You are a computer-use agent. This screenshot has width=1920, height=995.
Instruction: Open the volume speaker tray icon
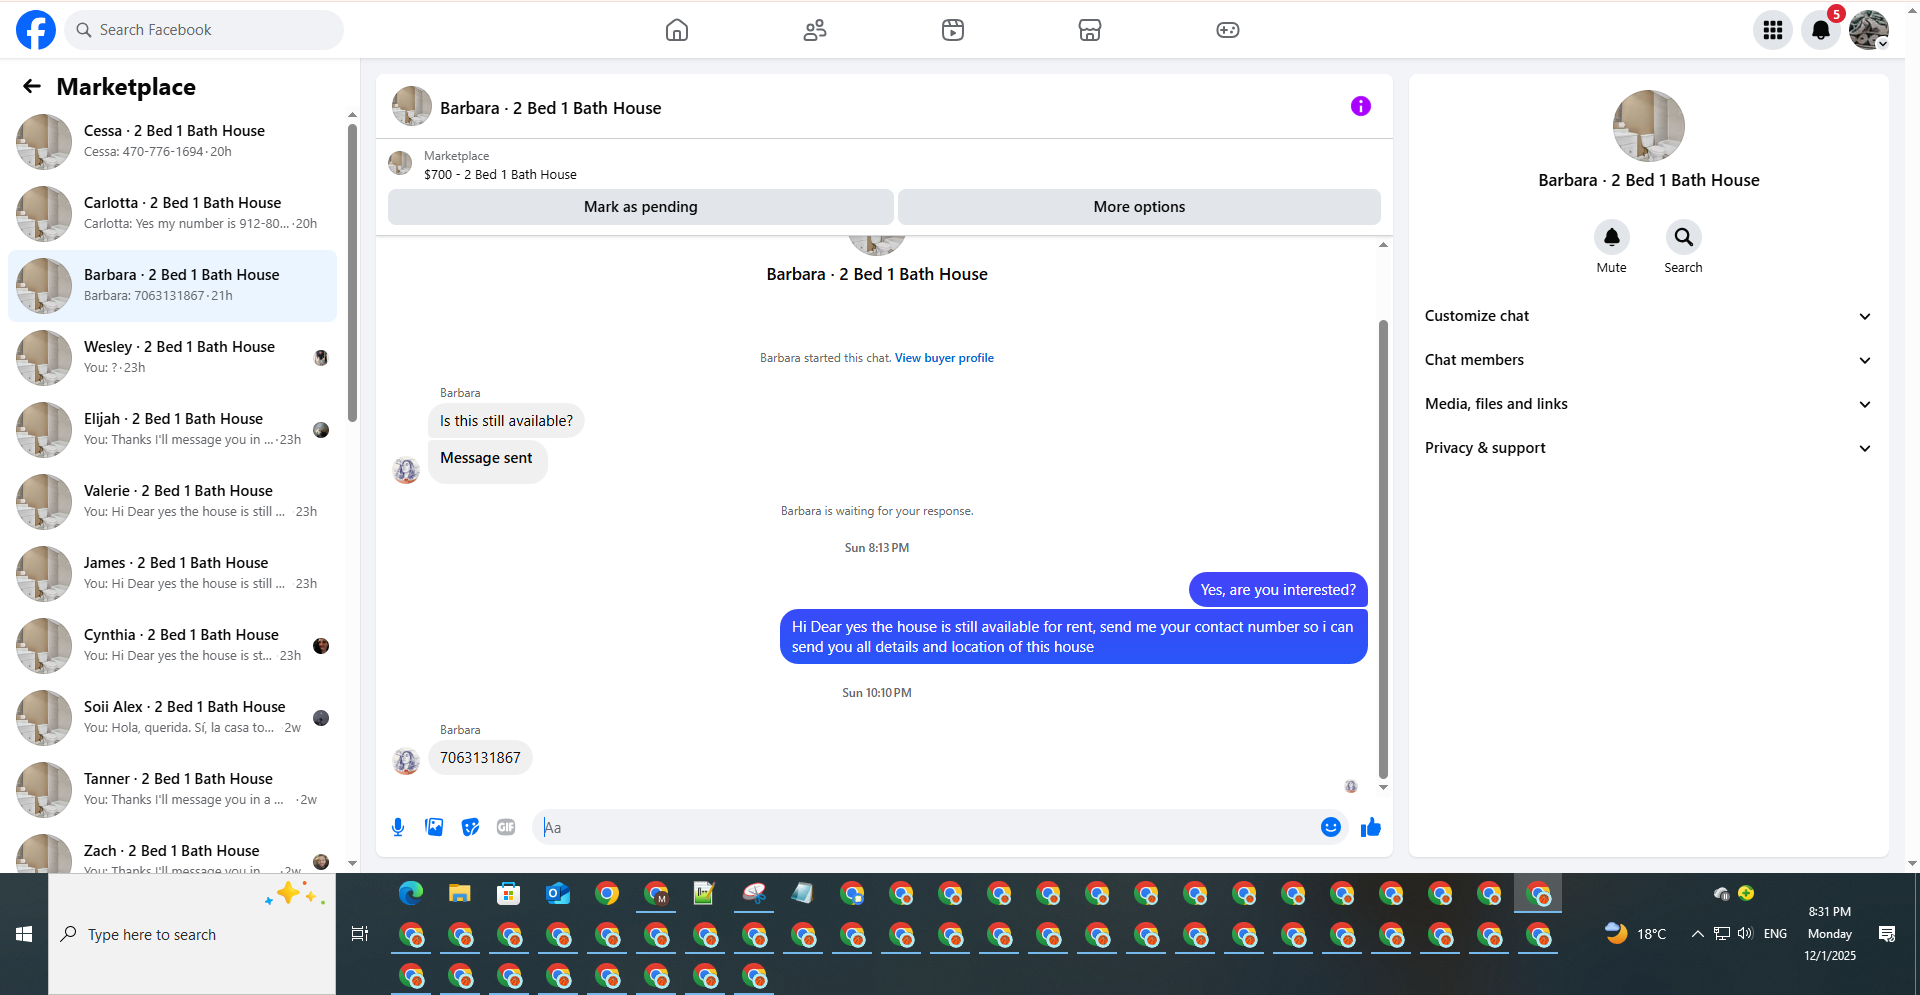(1745, 934)
